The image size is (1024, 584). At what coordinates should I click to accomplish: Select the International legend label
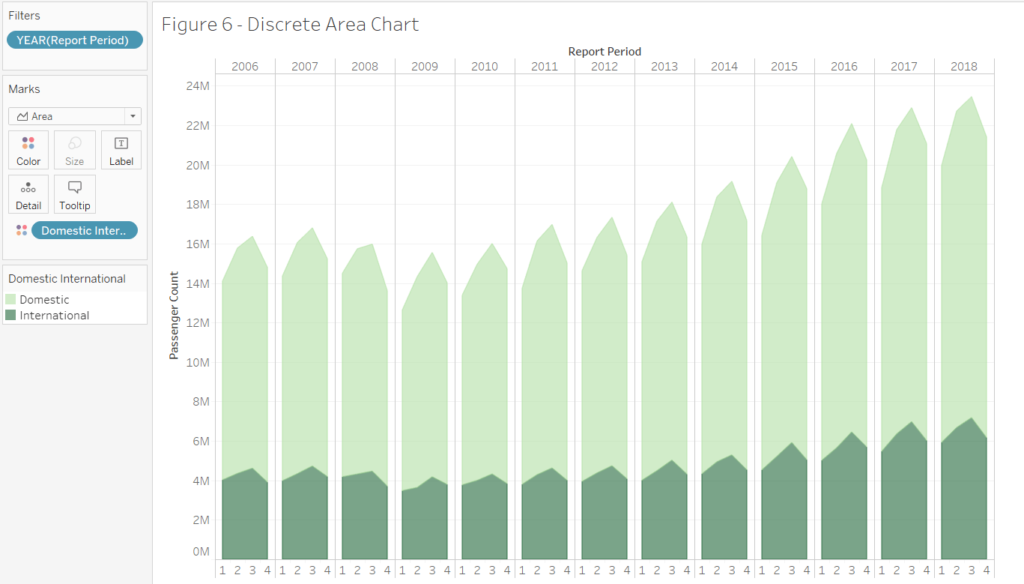coord(54,316)
